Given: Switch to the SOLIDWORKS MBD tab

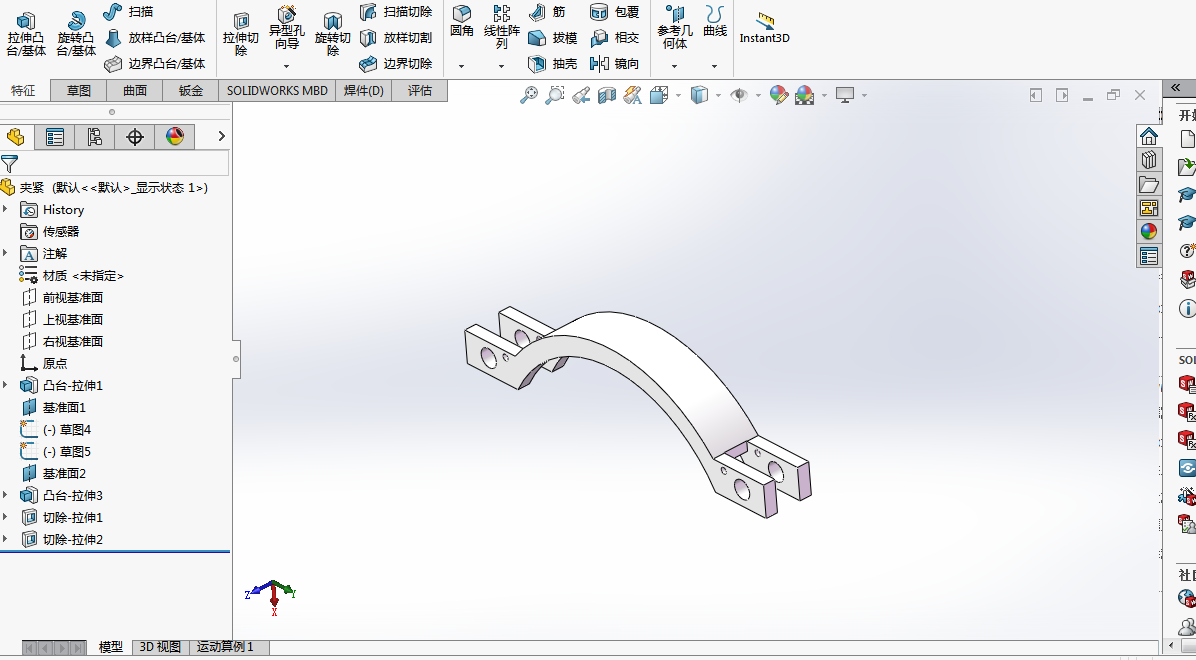Looking at the screenshot, I should click(277, 91).
